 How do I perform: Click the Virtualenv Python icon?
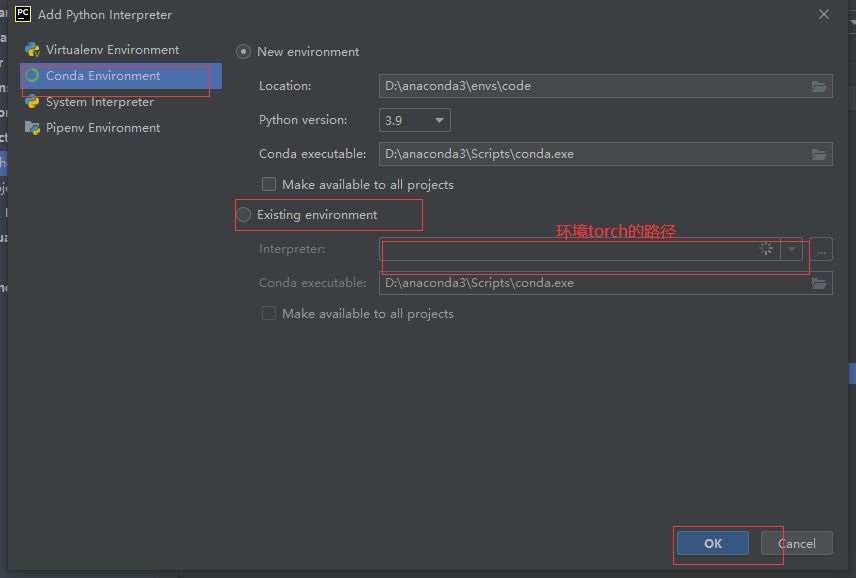[x=32, y=50]
